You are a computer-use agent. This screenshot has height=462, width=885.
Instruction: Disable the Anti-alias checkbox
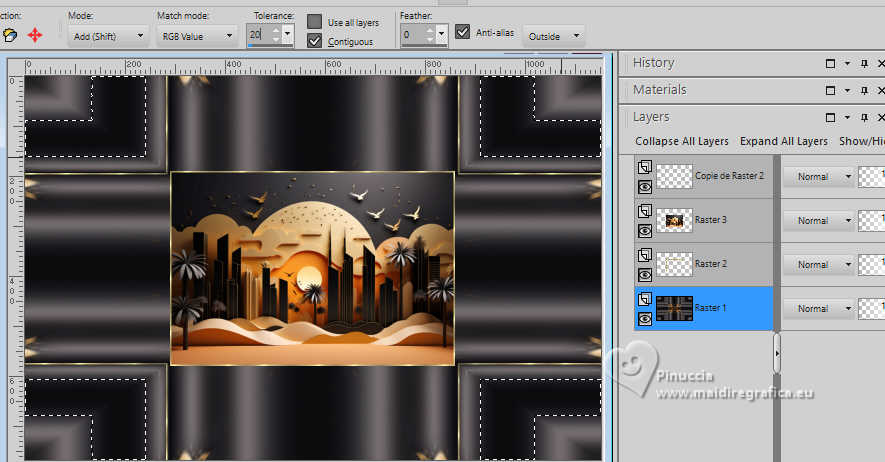462,32
